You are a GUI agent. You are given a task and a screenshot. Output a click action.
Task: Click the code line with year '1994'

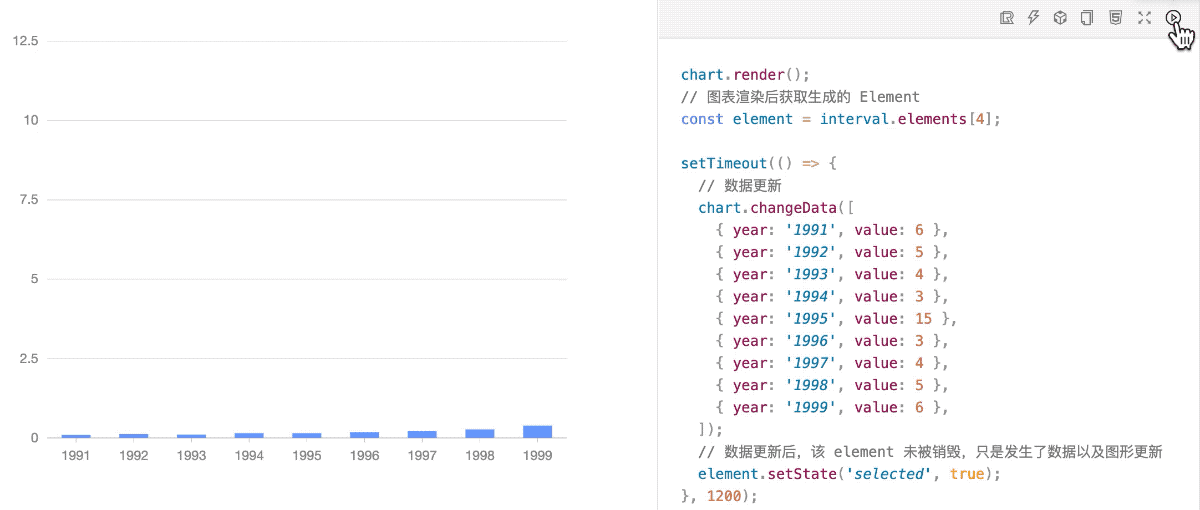pos(832,297)
